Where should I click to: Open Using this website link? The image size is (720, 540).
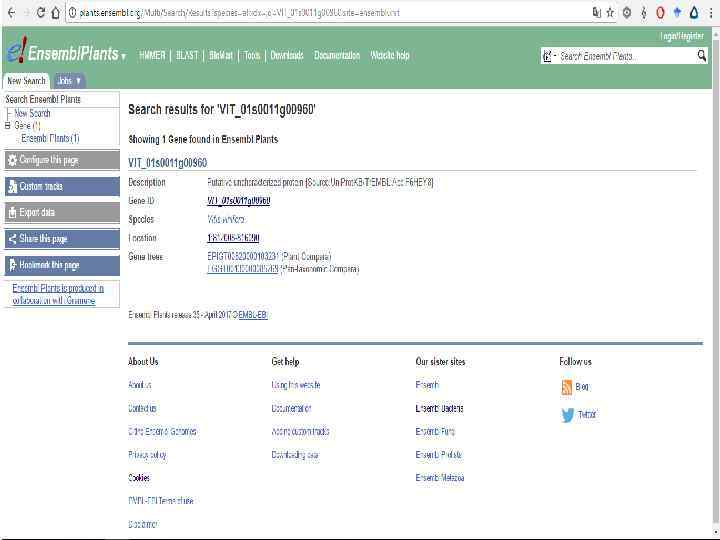tap(296, 385)
